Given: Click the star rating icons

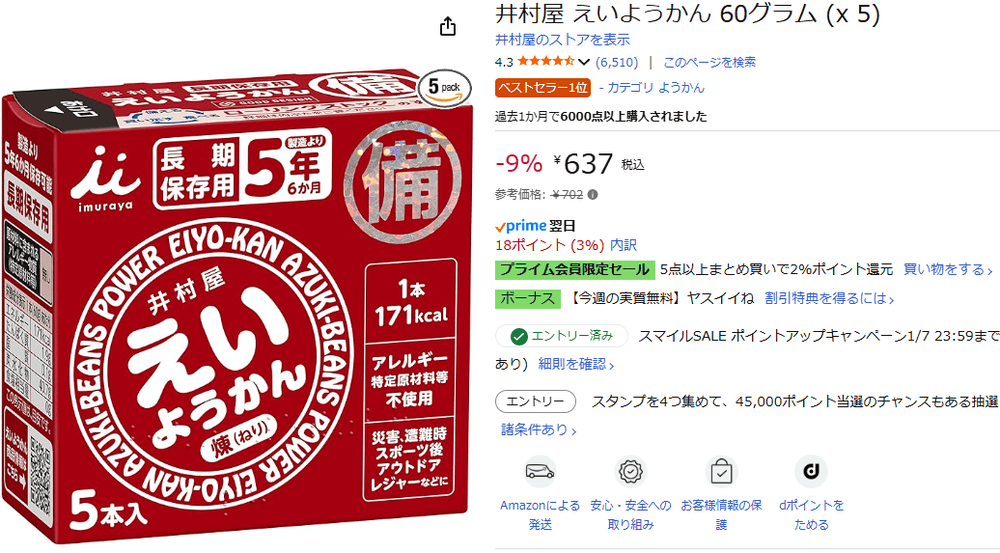Looking at the screenshot, I should pyautogui.click(x=546, y=62).
